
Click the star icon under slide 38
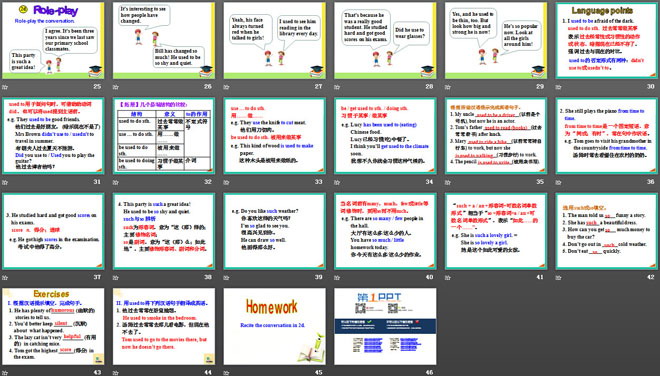point(116,277)
